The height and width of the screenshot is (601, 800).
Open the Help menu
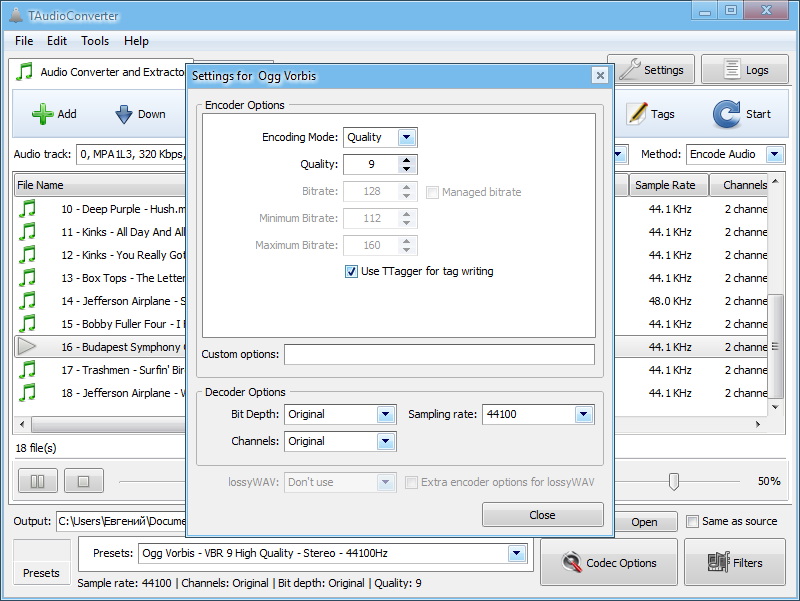136,41
